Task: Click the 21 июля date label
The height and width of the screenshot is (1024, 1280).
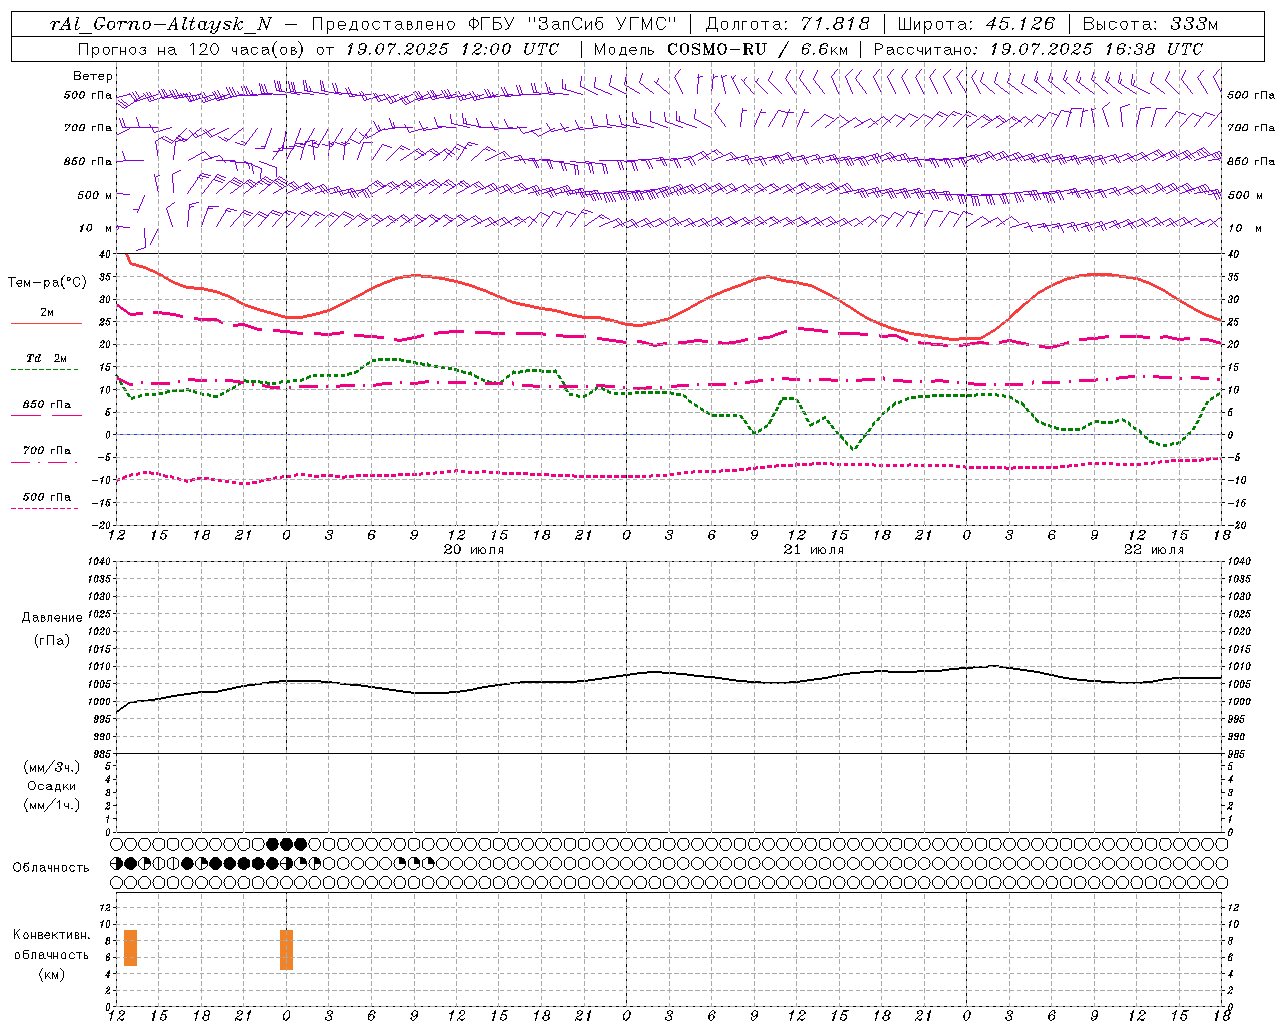Action: pos(813,550)
